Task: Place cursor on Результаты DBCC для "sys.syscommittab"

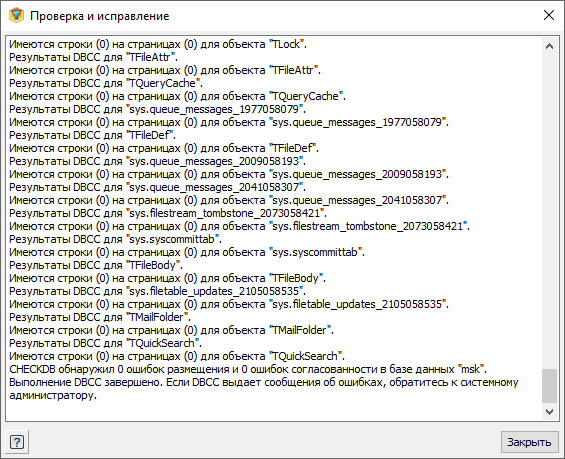Action: point(115,239)
